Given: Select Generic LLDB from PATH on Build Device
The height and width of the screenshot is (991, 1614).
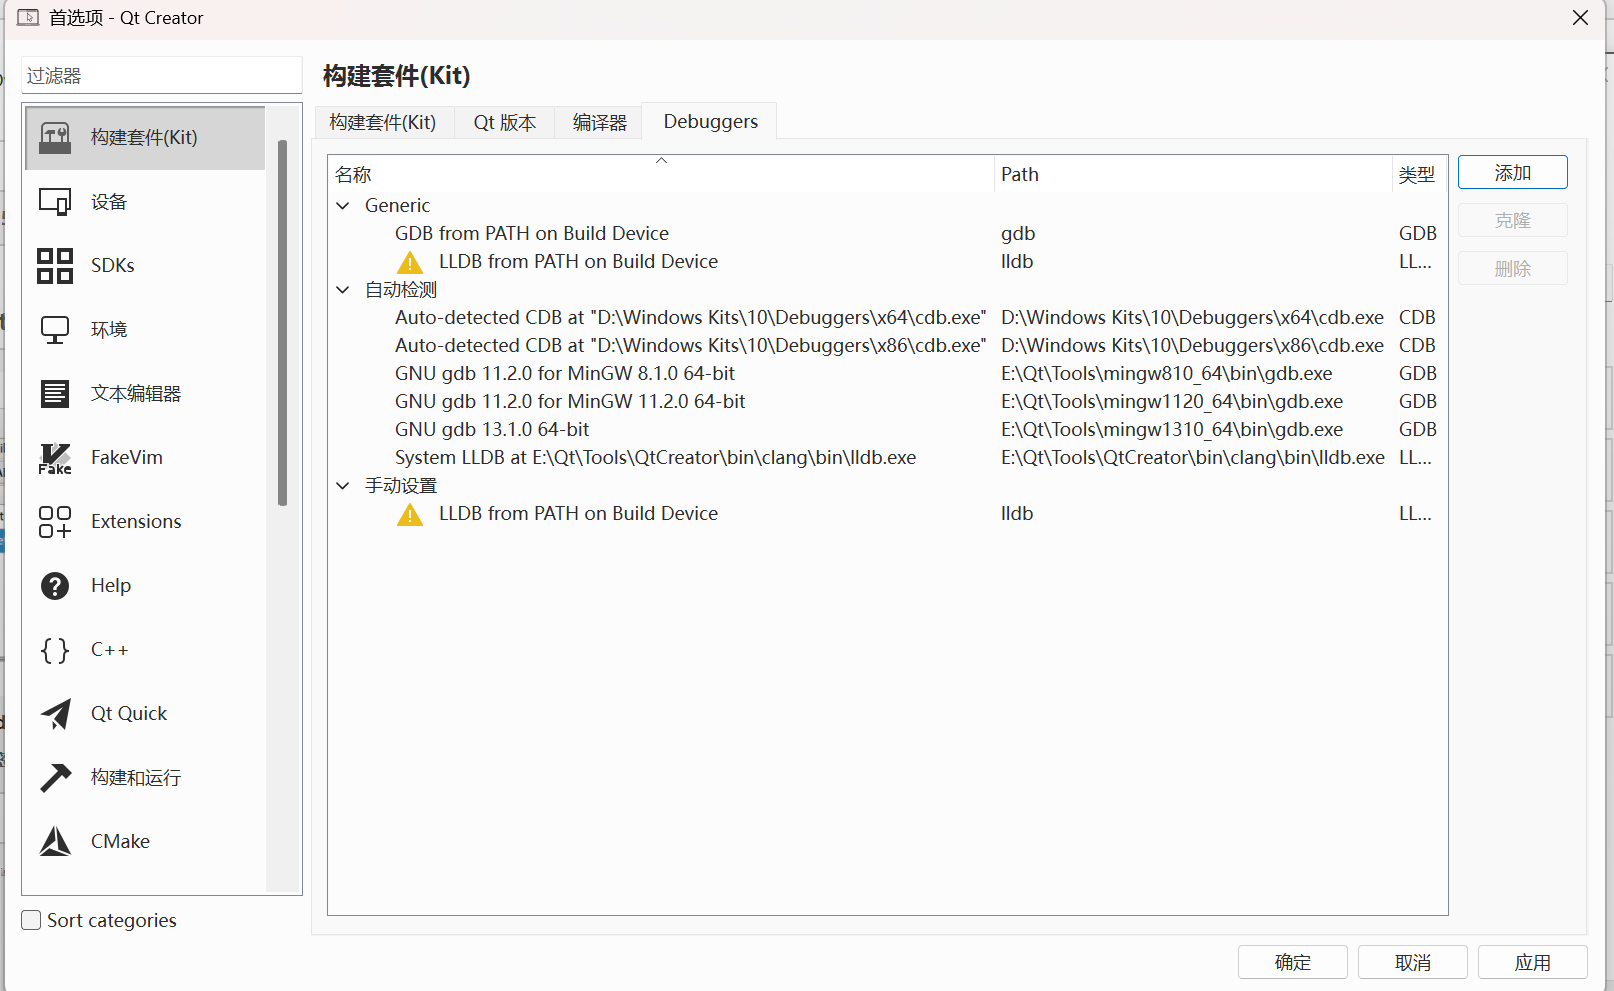Looking at the screenshot, I should tap(578, 262).
